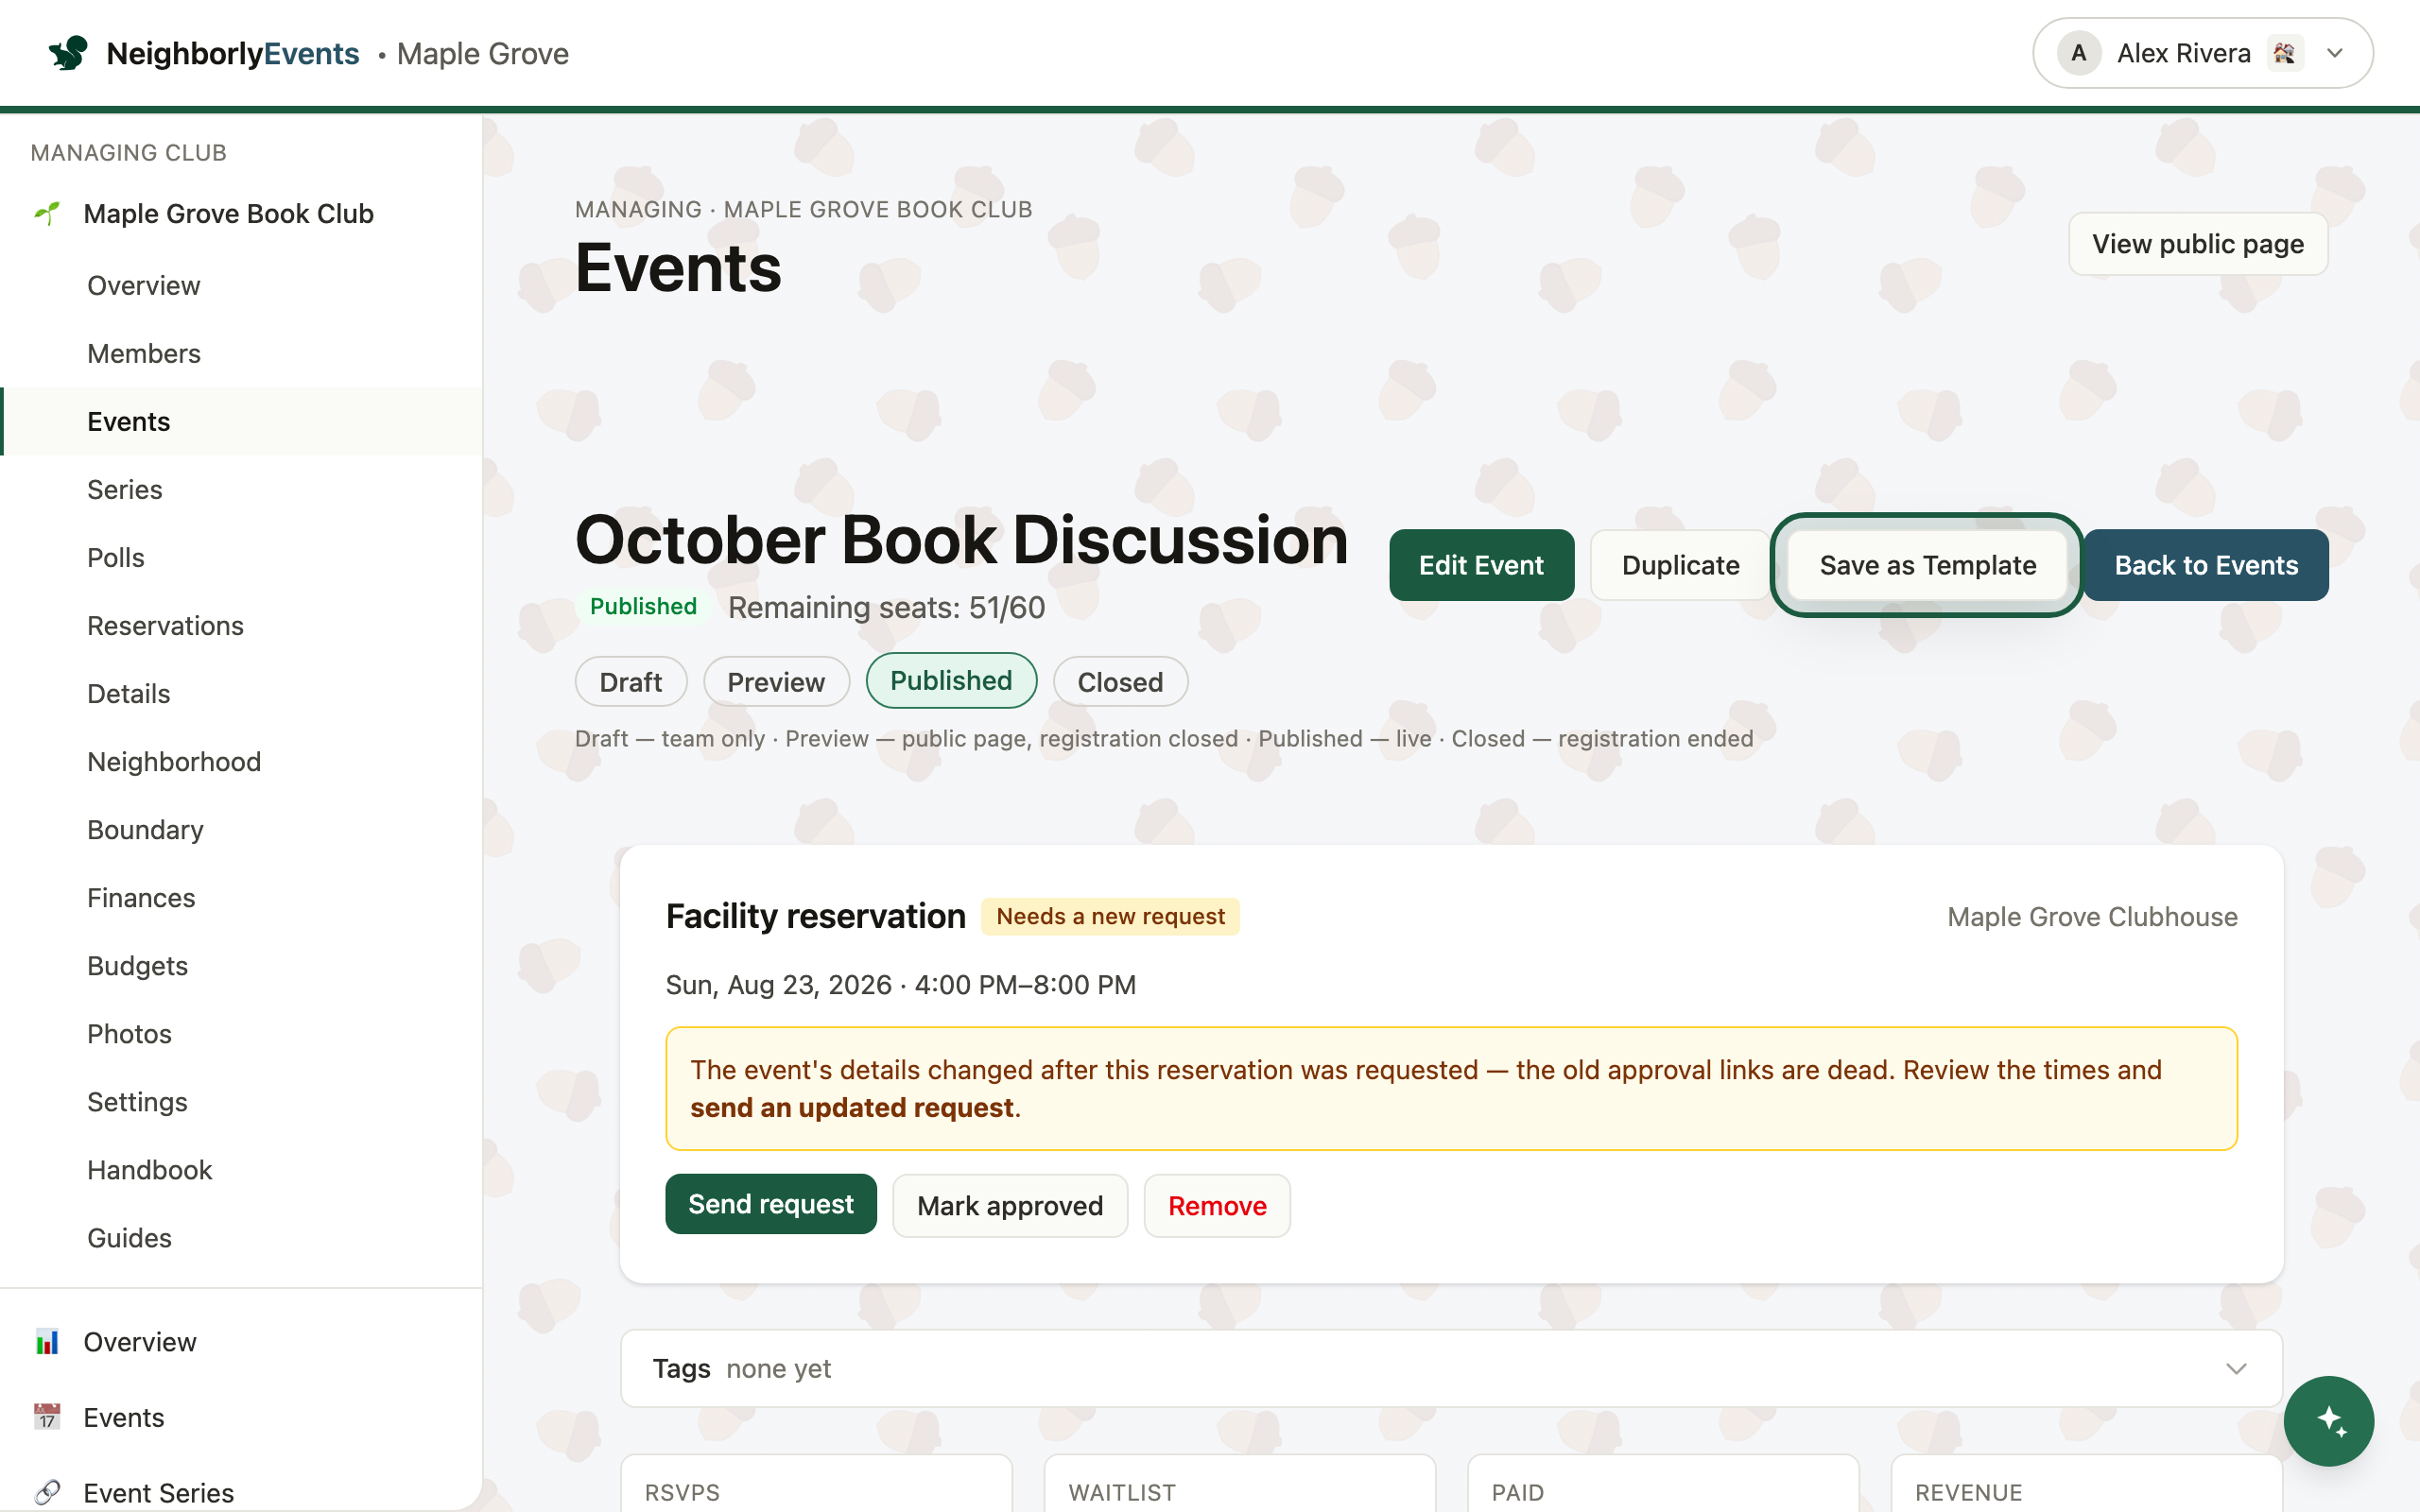2420x1512 pixels.
Task: Open Neighborhood in the sidebar
Action: [x=241, y=761]
